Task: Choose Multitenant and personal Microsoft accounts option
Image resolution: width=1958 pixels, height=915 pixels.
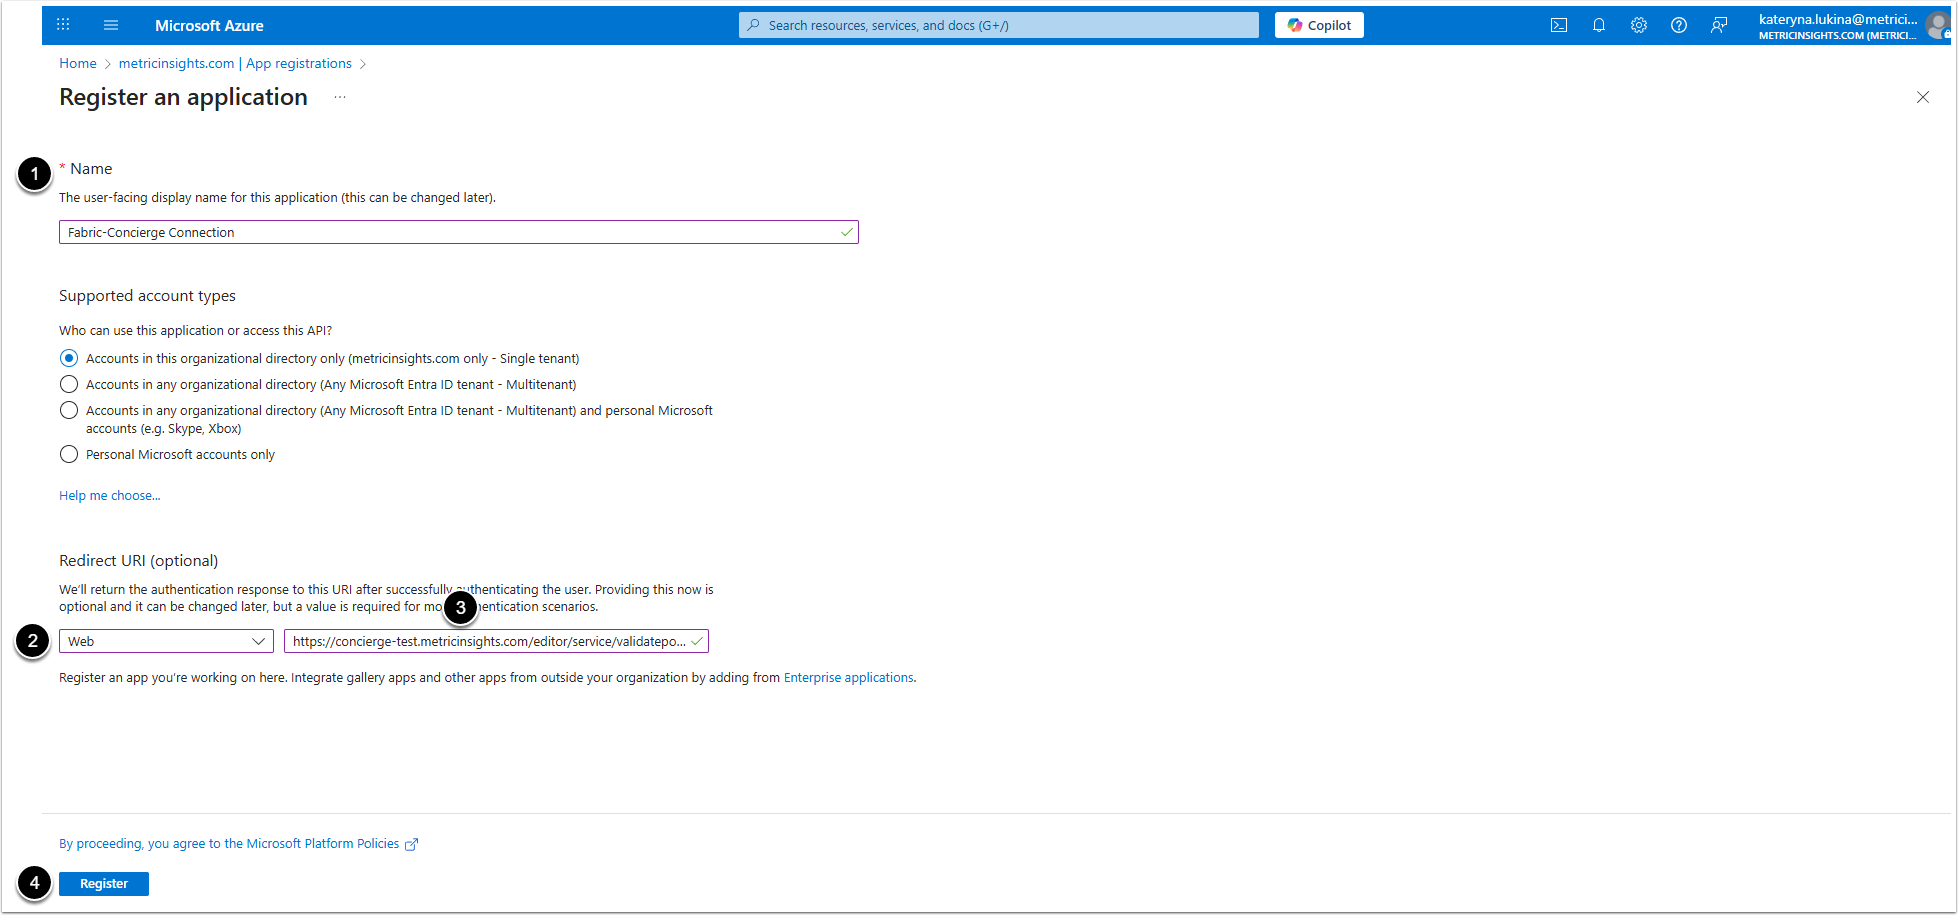Action: (x=69, y=410)
